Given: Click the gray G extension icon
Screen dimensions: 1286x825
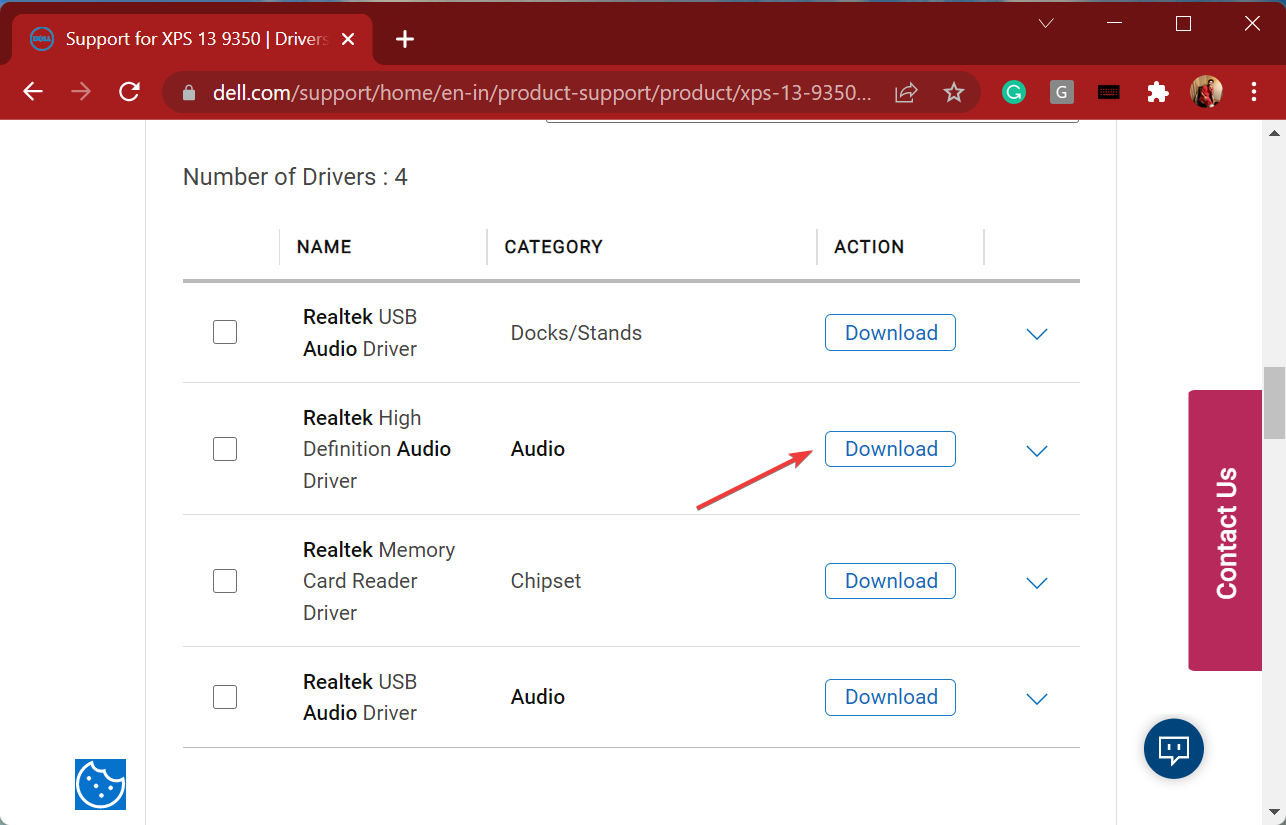Looking at the screenshot, I should tap(1062, 93).
